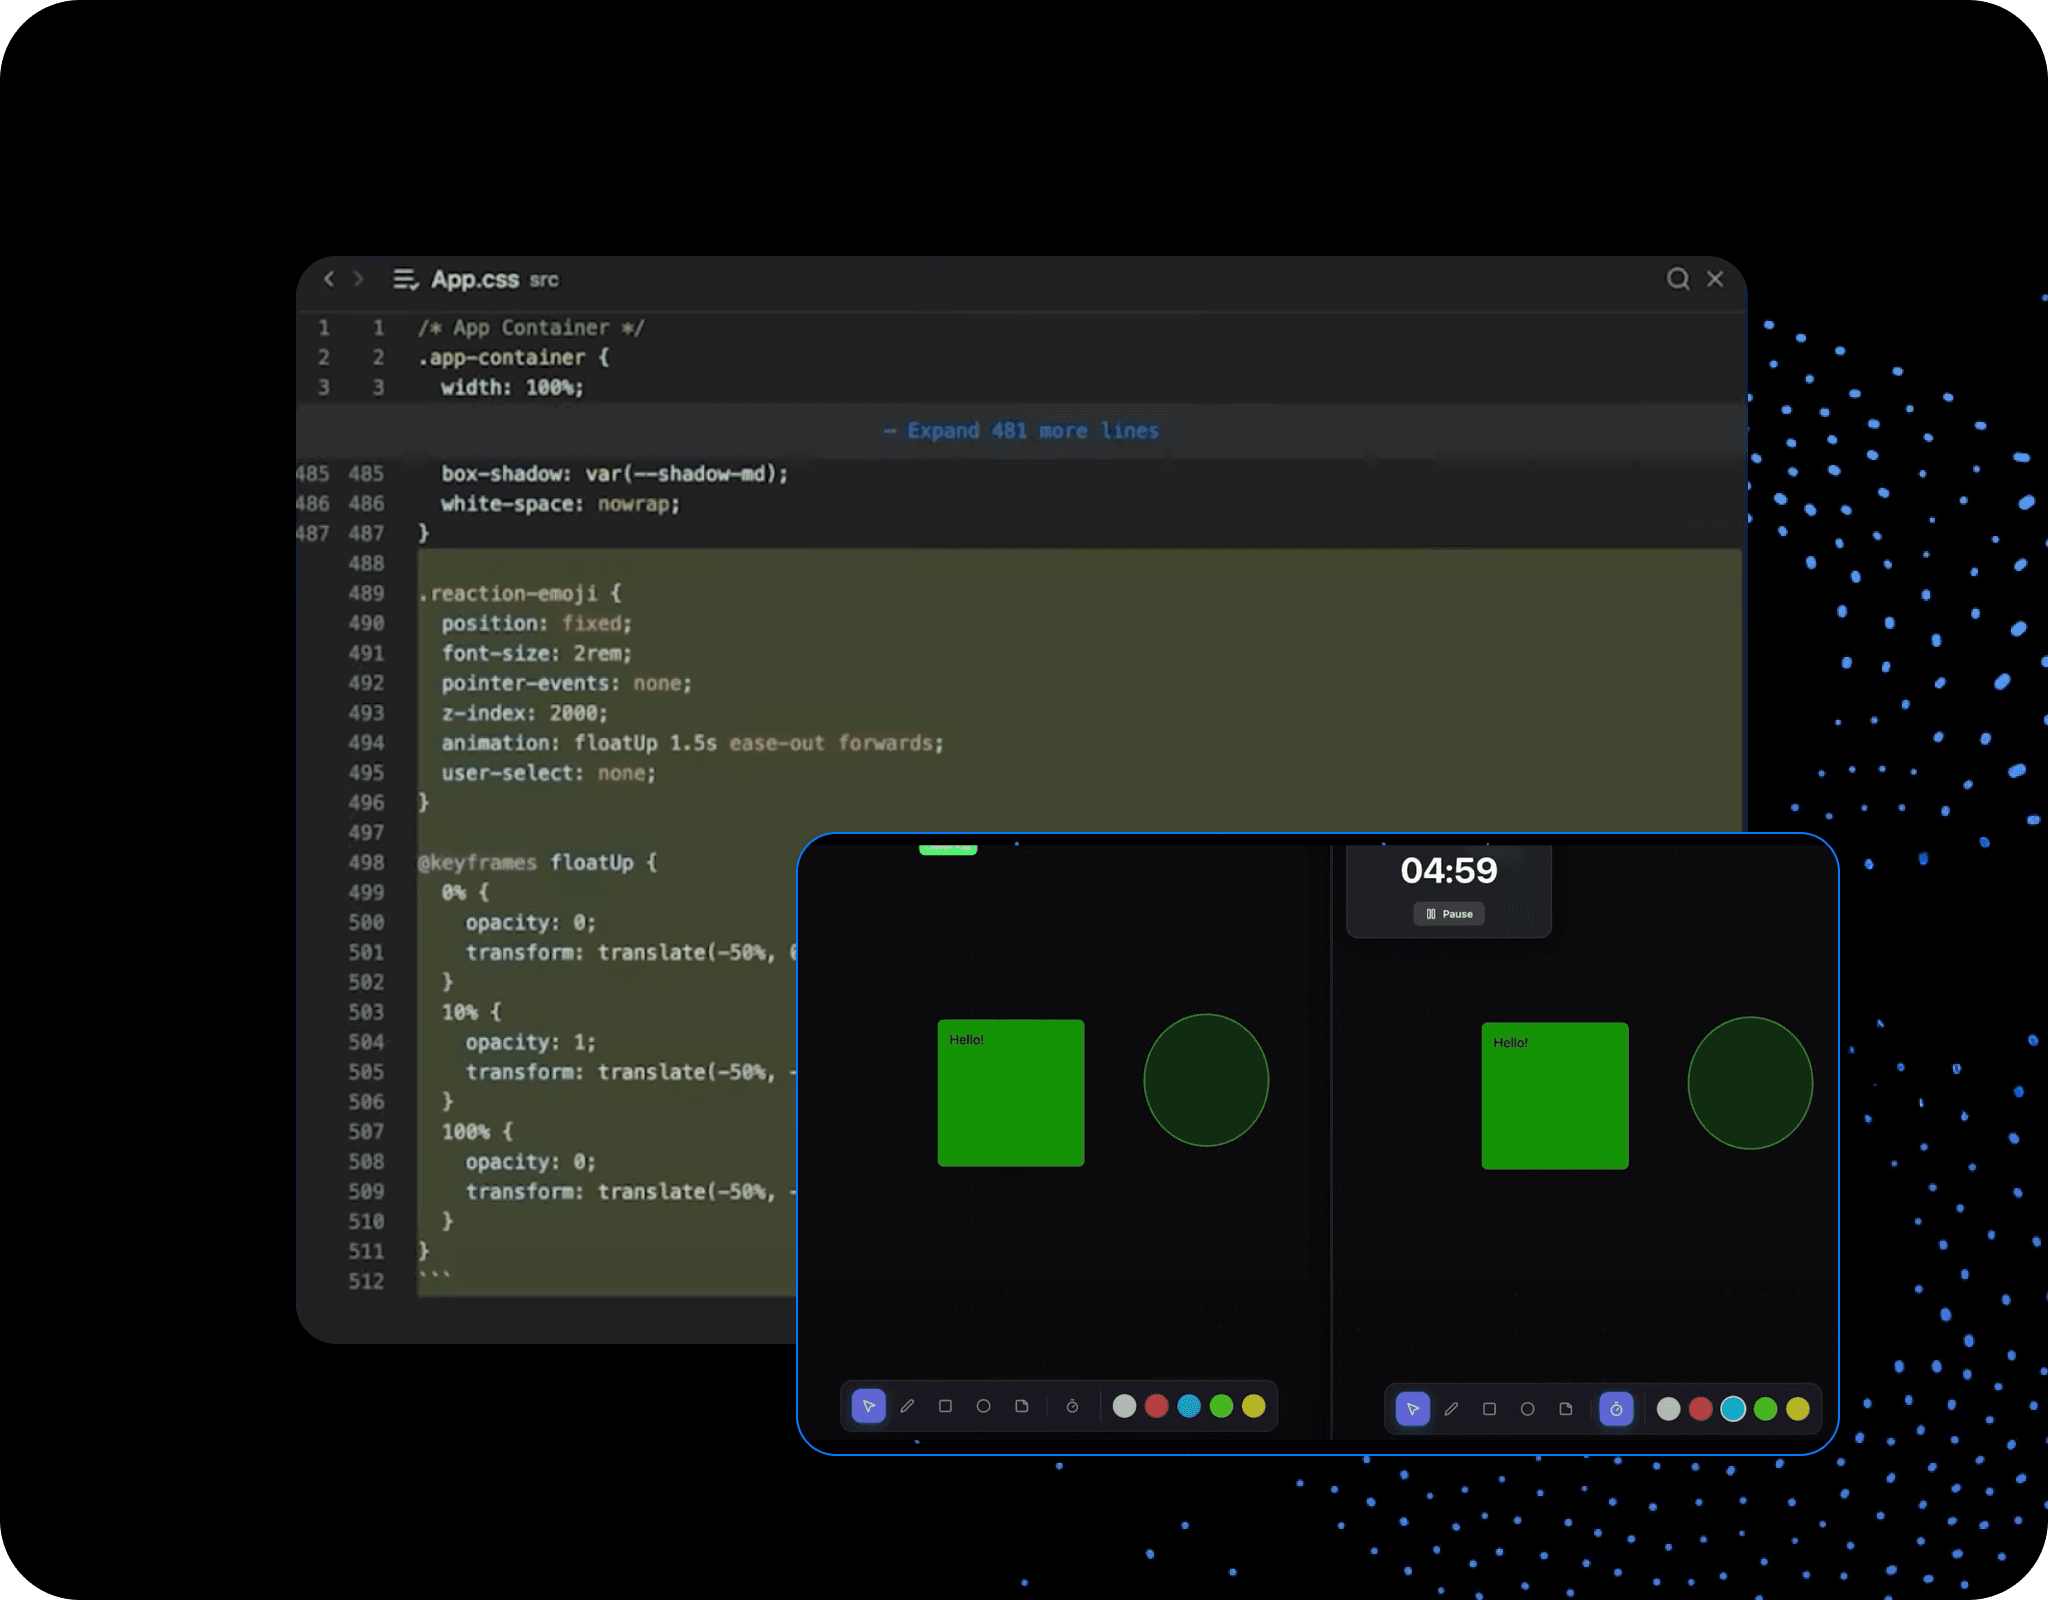The image size is (2048, 1600).
Task: Click the timer icon in left toolbar
Action: [x=1072, y=1406]
